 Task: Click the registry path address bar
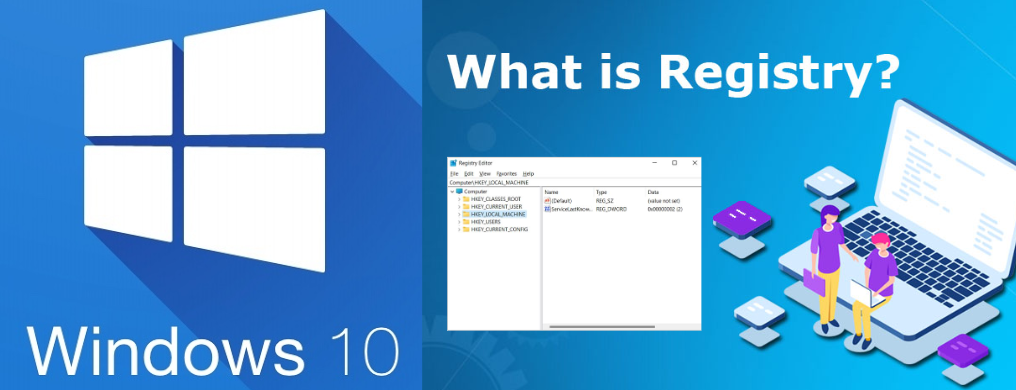tap(574, 183)
